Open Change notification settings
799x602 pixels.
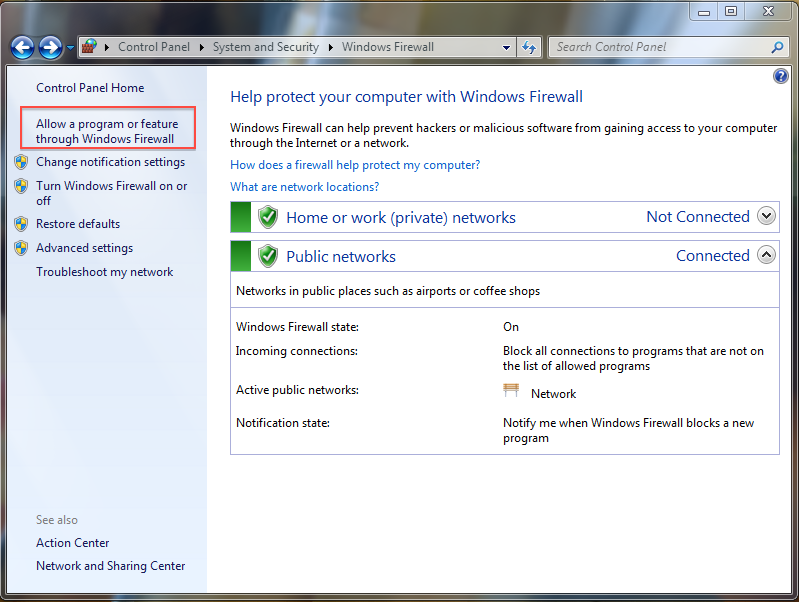(111, 162)
